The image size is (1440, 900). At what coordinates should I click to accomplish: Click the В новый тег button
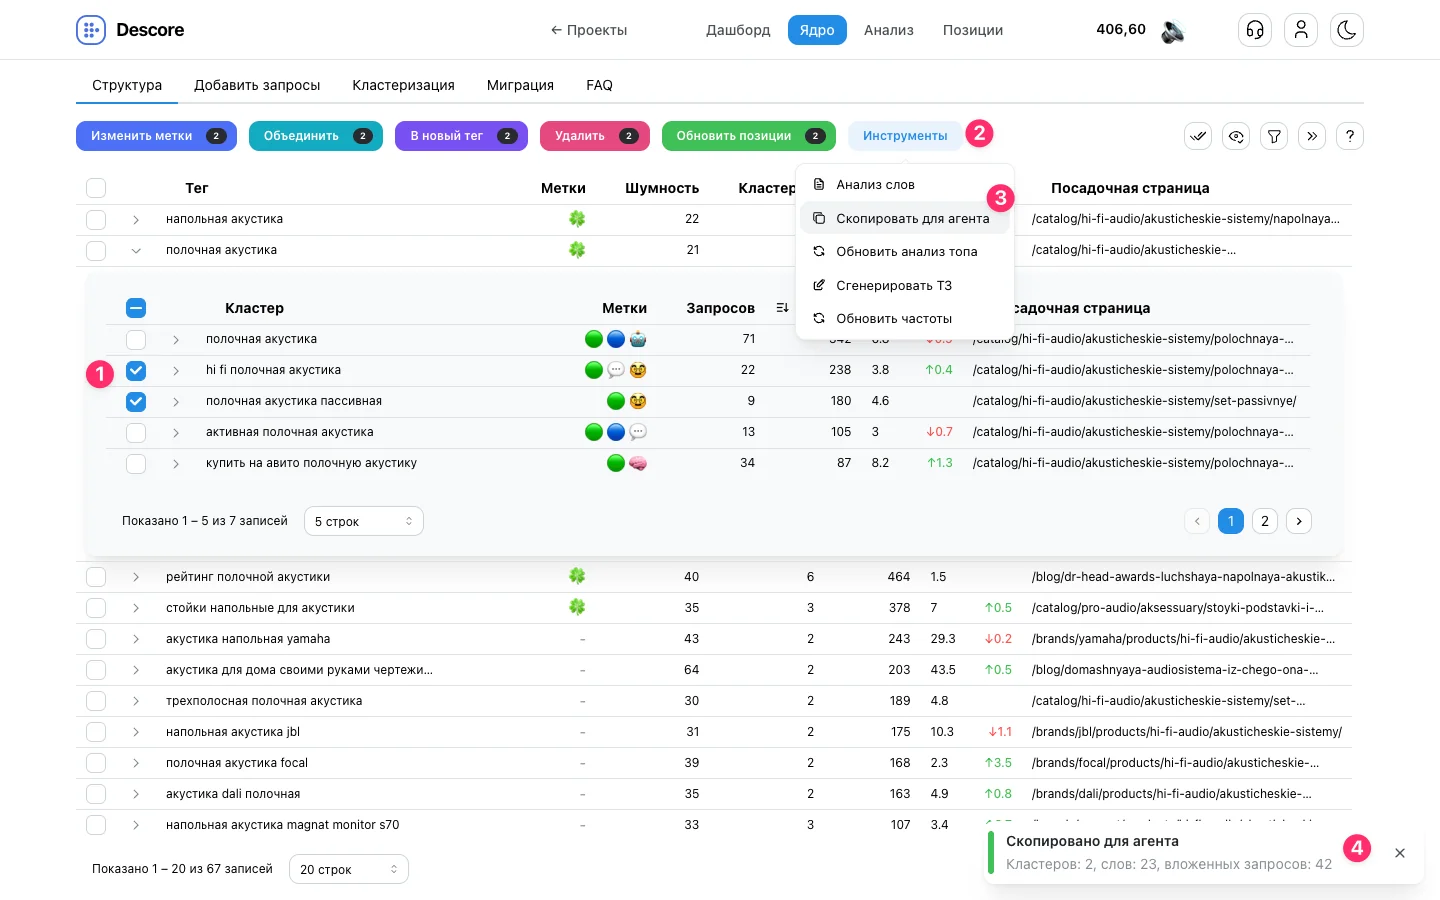click(461, 136)
